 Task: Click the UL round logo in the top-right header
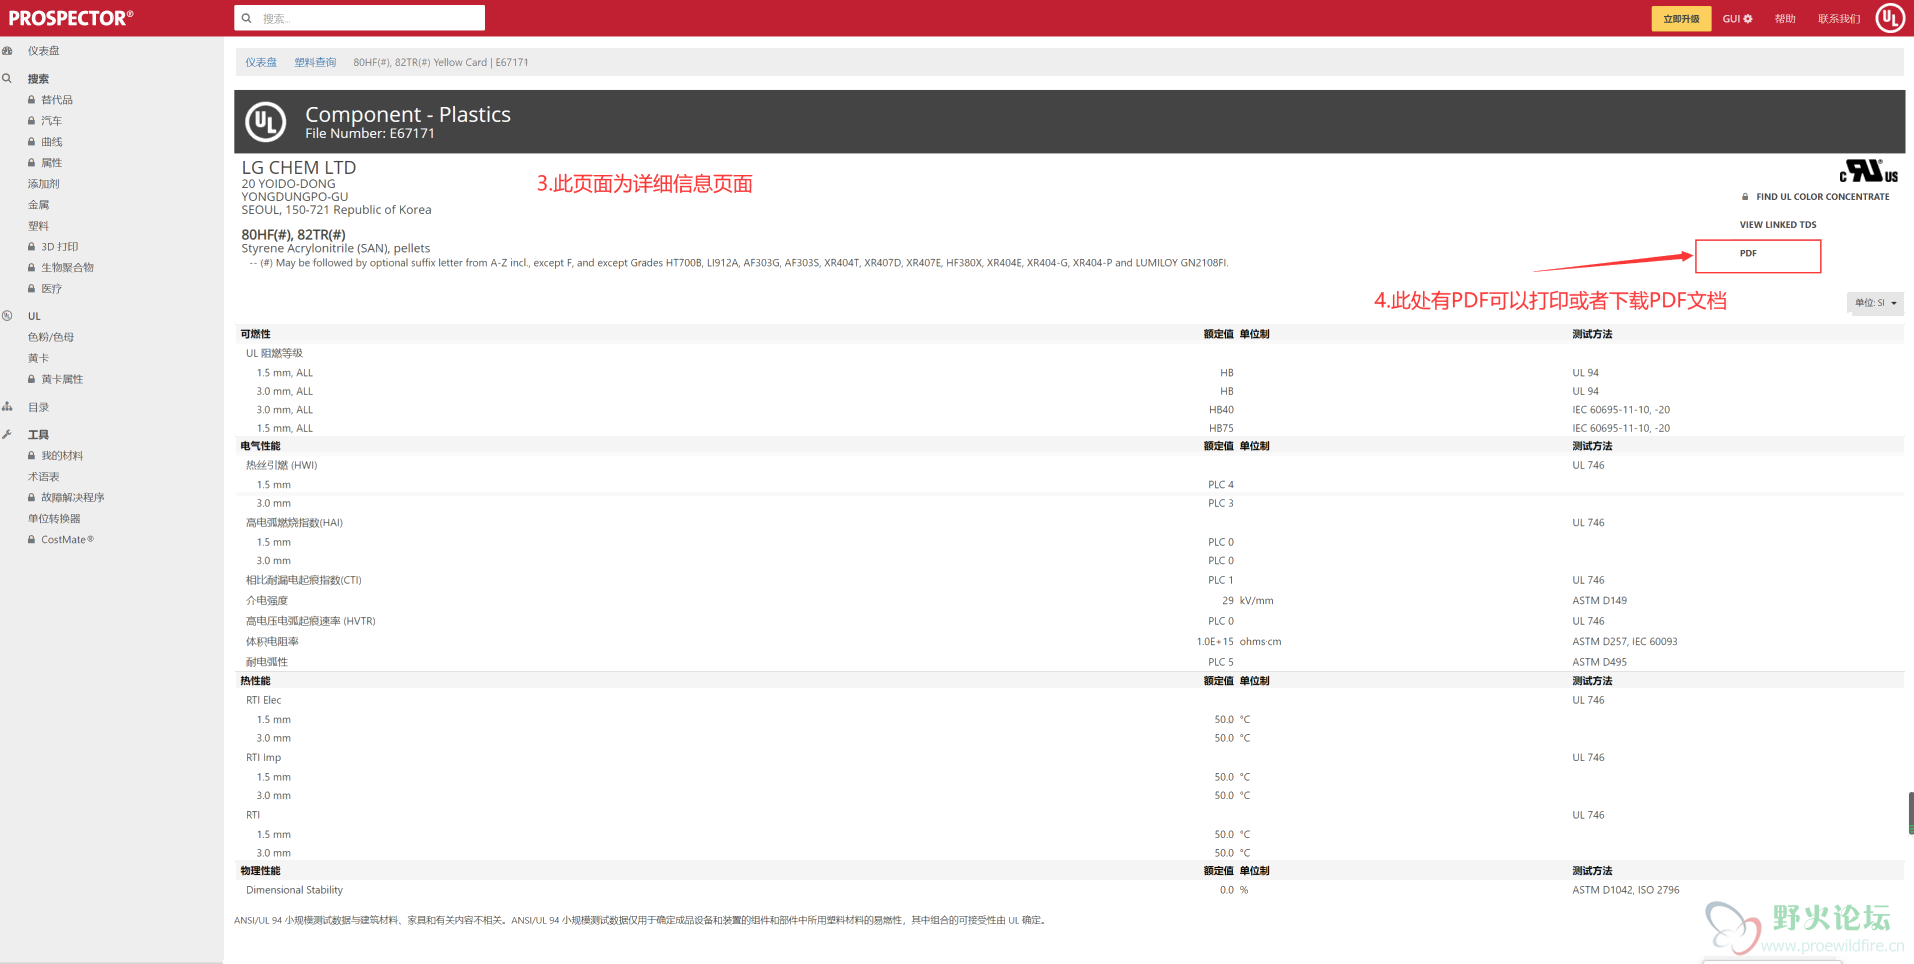(1889, 18)
